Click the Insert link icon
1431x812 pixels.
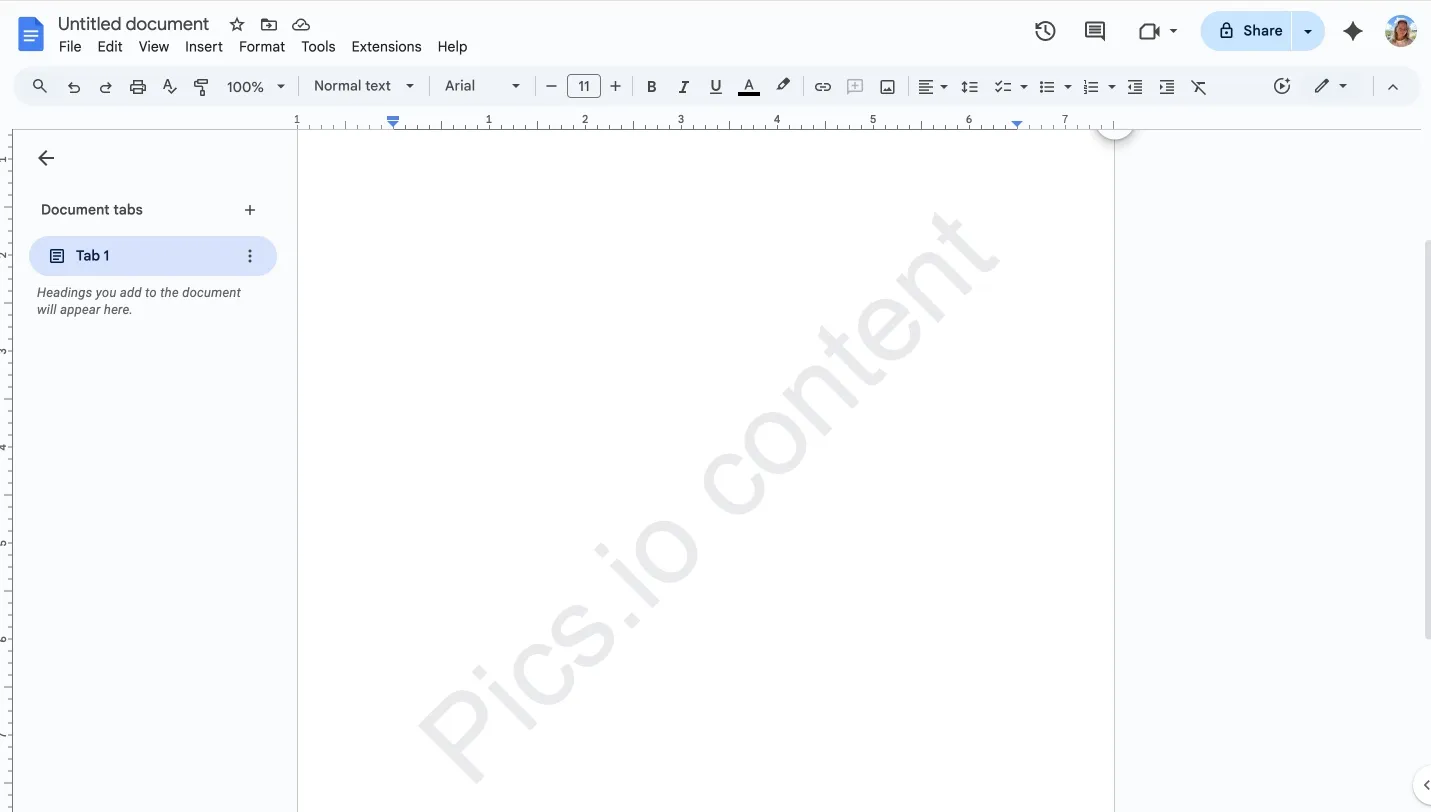(822, 86)
